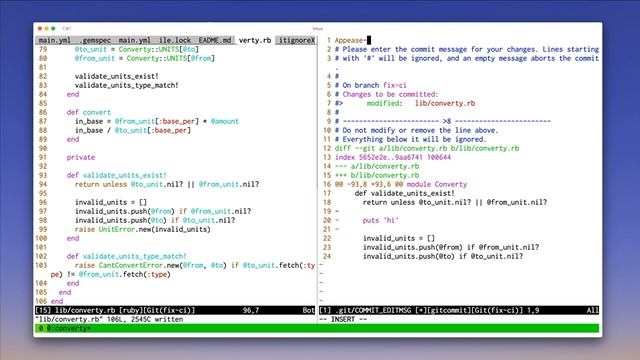
Task: Open the main.yml tab left of ile.lock
Action: (x=135, y=40)
